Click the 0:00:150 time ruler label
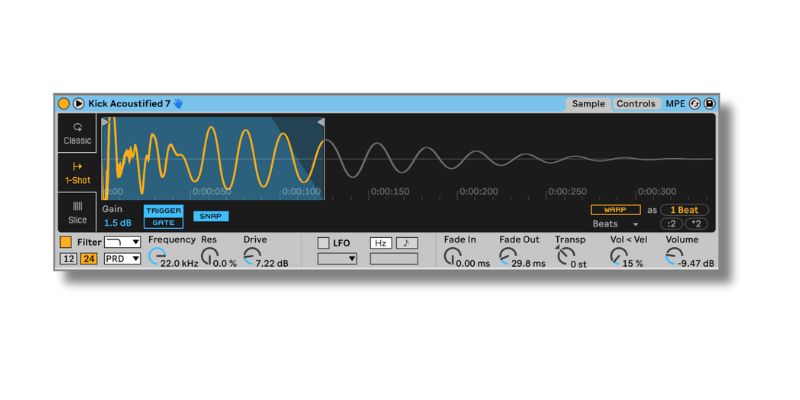The image size is (800, 400). (x=390, y=192)
